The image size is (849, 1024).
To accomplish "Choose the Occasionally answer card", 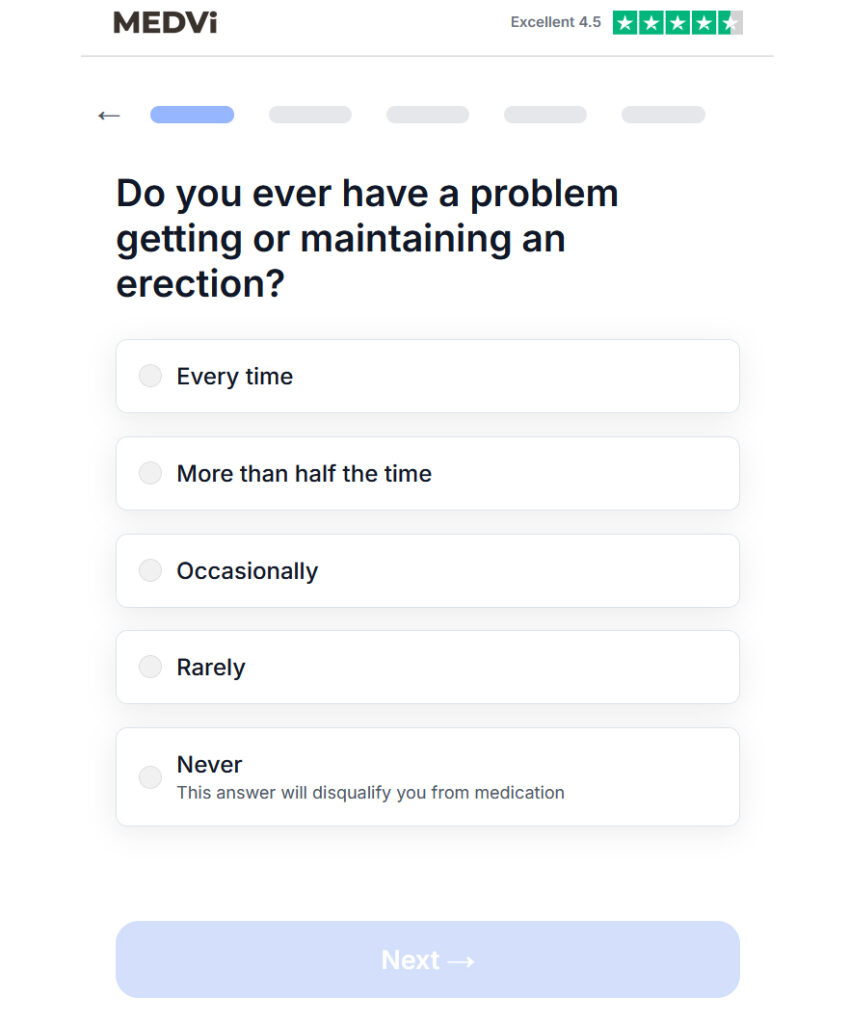I will click(x=428, y=571).
